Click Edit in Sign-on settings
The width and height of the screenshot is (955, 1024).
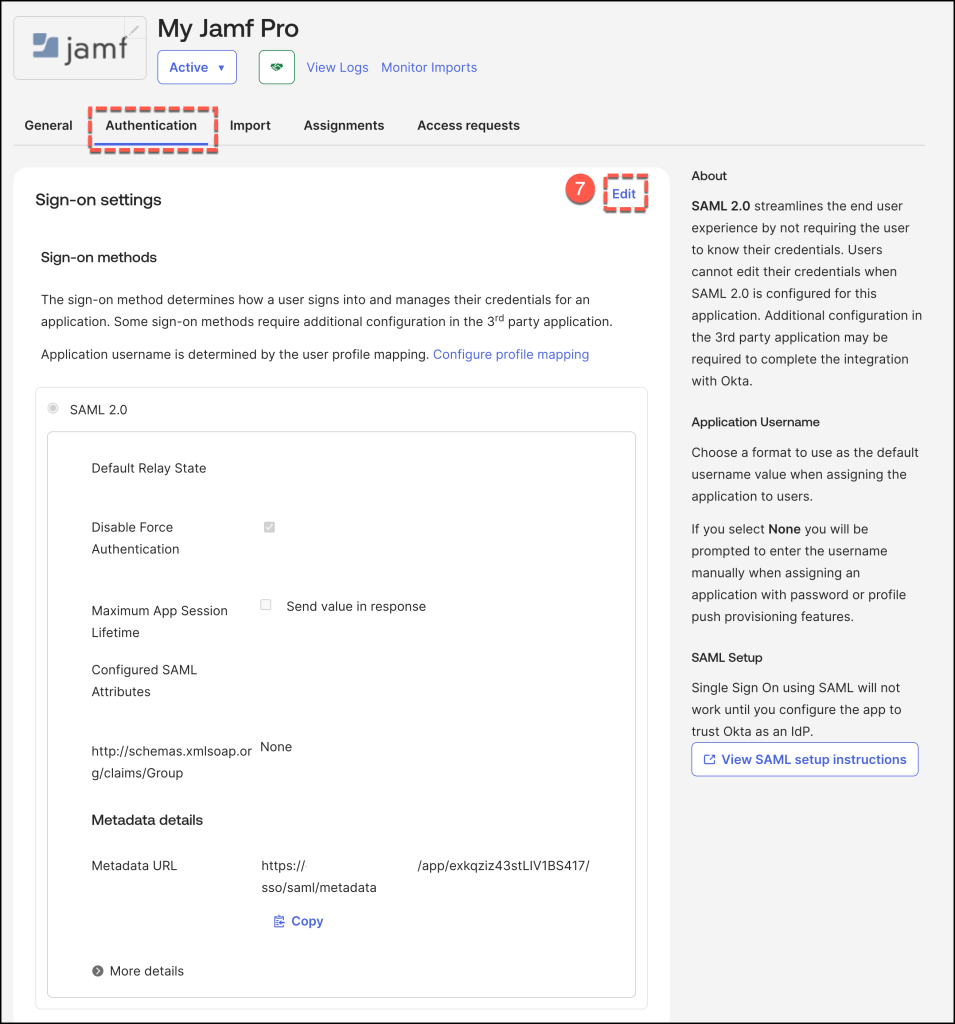tap(624, 194)
